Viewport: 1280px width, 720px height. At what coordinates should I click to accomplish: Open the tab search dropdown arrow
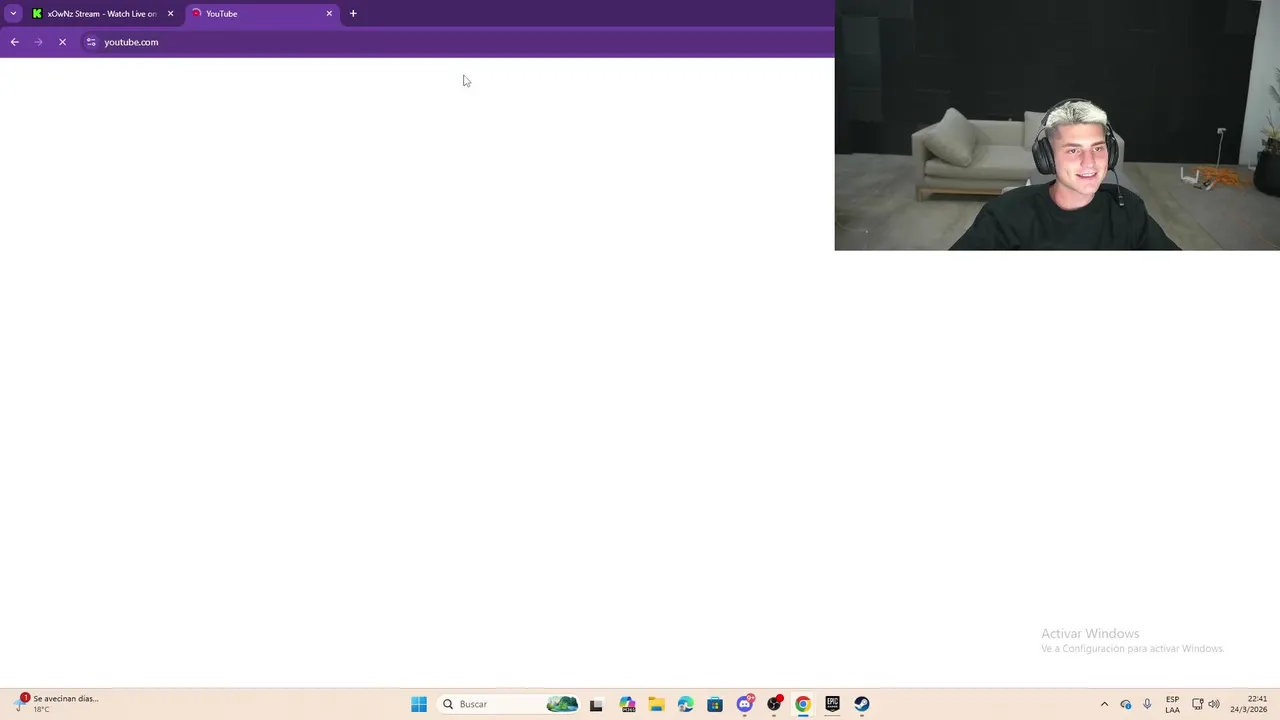tap(13, 14)
